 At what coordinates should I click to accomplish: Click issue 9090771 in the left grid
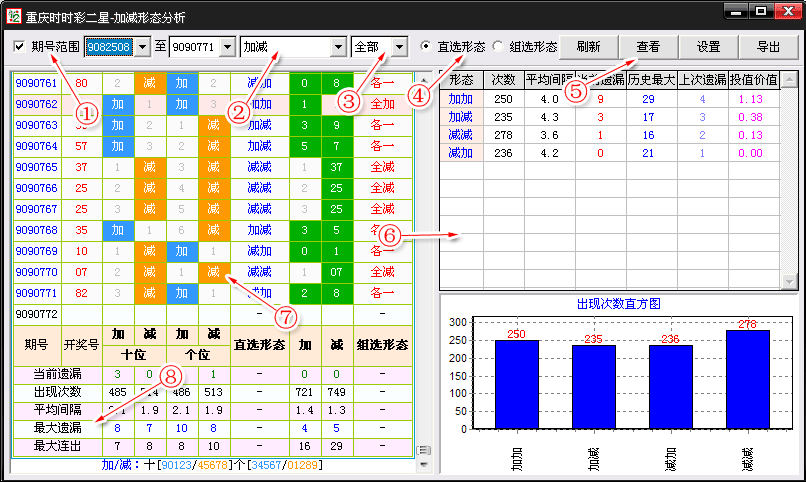tap(34, 293)
